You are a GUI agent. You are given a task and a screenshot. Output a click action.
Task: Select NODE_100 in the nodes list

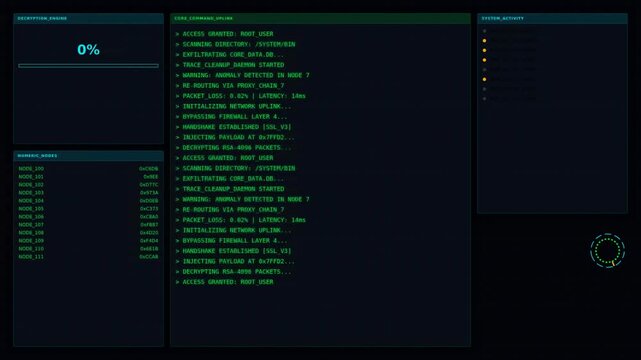tap(88, 168)
